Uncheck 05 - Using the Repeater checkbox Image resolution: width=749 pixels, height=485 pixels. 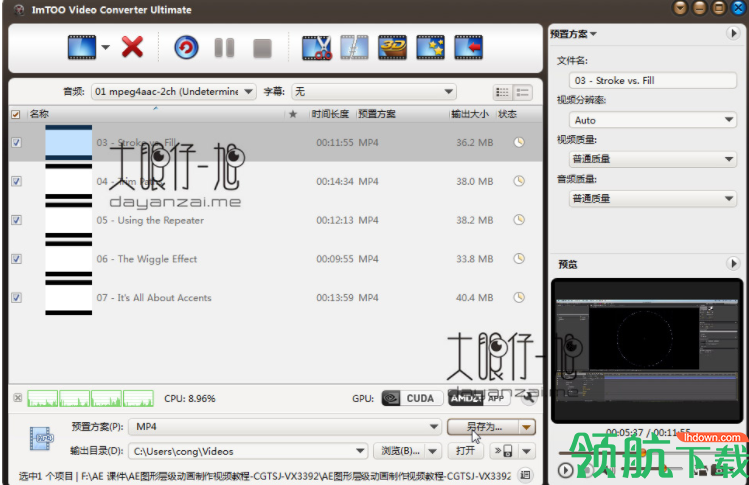tap(16, 220)
